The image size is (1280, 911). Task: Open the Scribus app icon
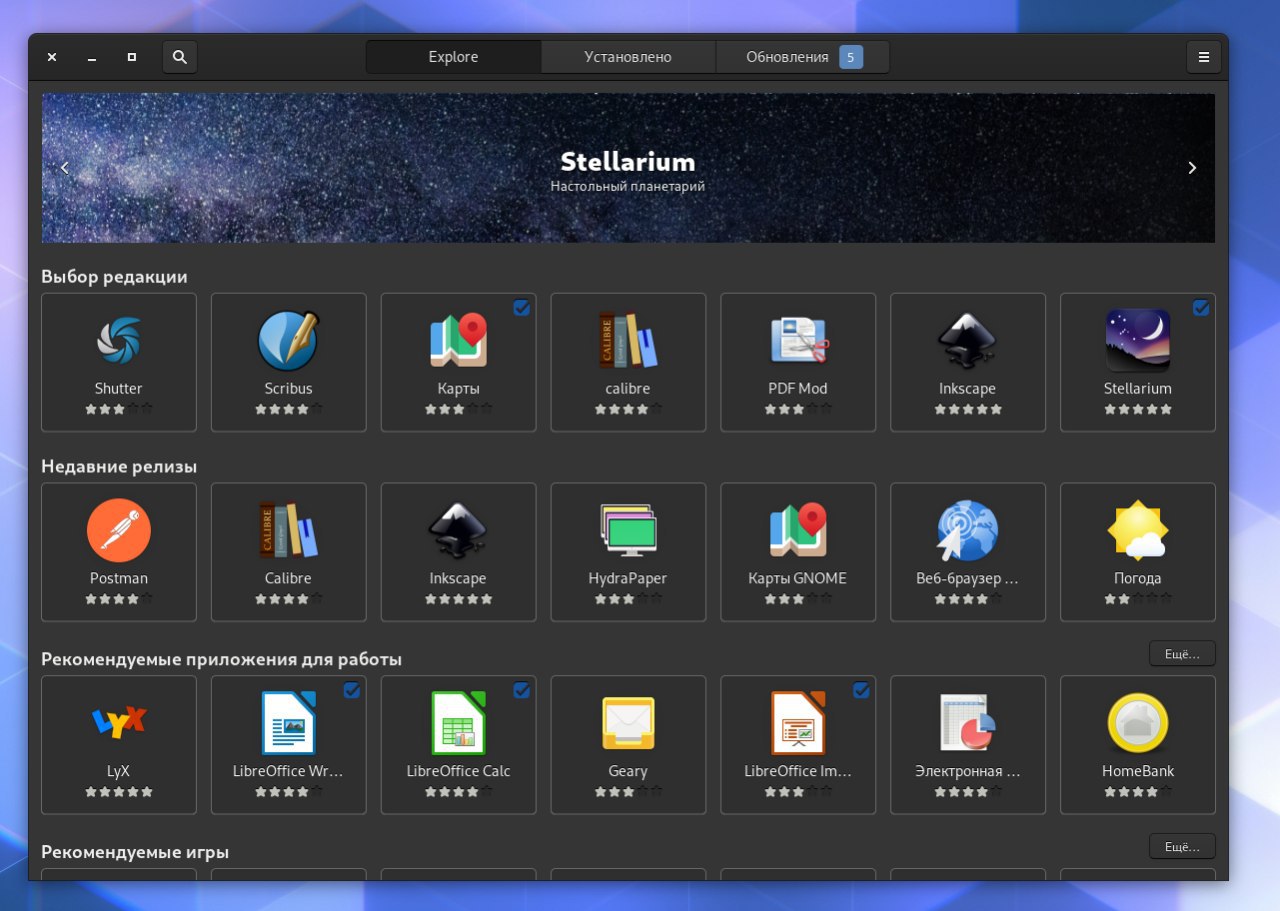coord(288,340)
